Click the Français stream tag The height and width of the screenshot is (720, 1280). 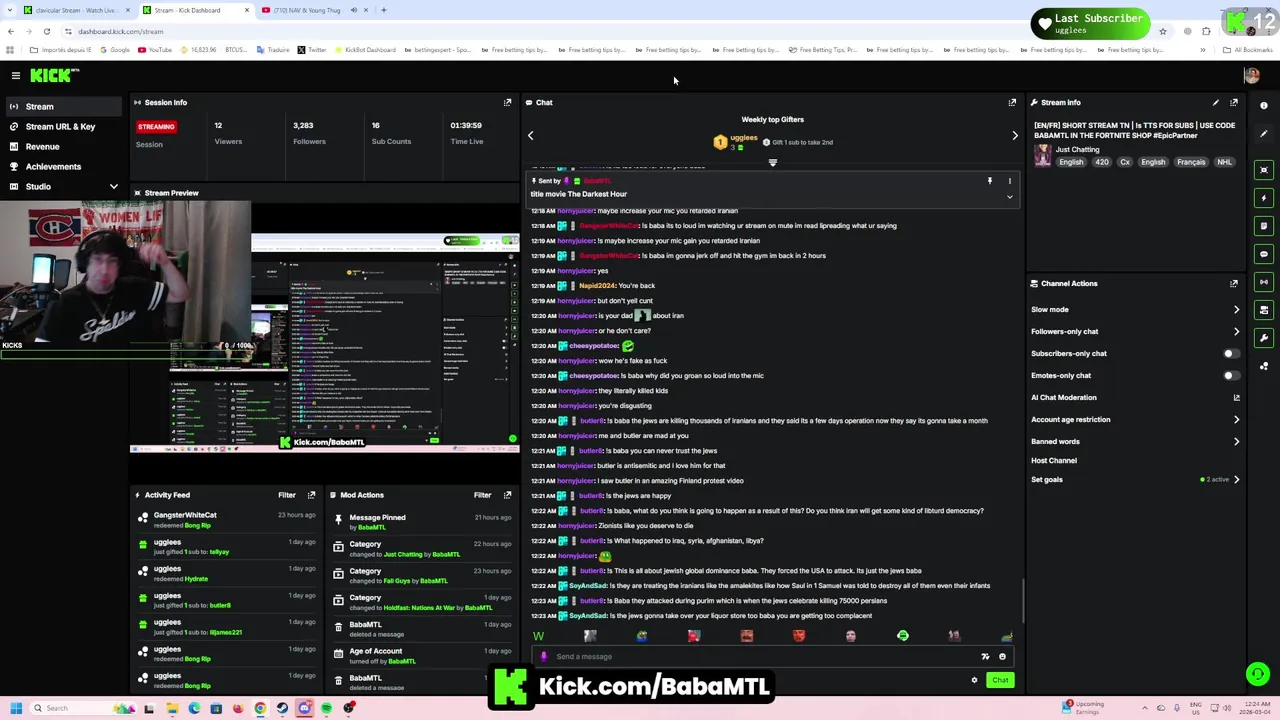[1191, 162]
